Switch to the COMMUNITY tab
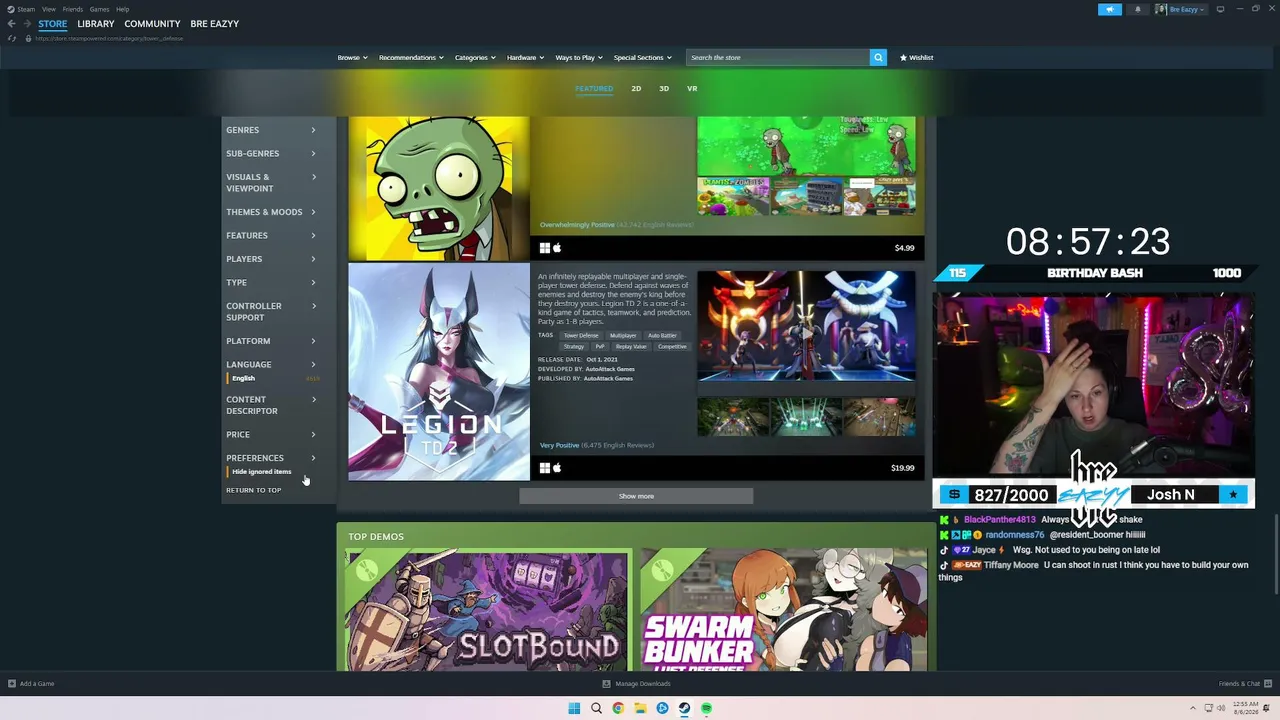1280x720 pixels. (152, 24)
